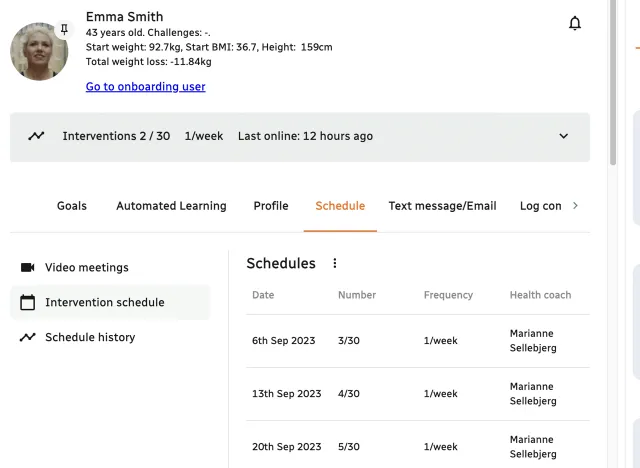Click the calendar icon for Intervention schedule
640x468 pixels.
pyautogui.click(x=28, y=302)
